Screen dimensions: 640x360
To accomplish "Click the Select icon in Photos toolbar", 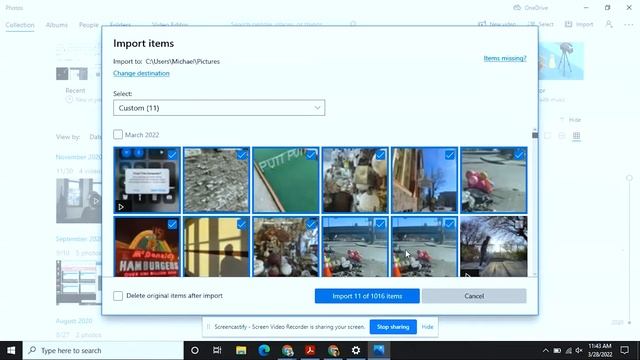I will (x=531, y=24).
